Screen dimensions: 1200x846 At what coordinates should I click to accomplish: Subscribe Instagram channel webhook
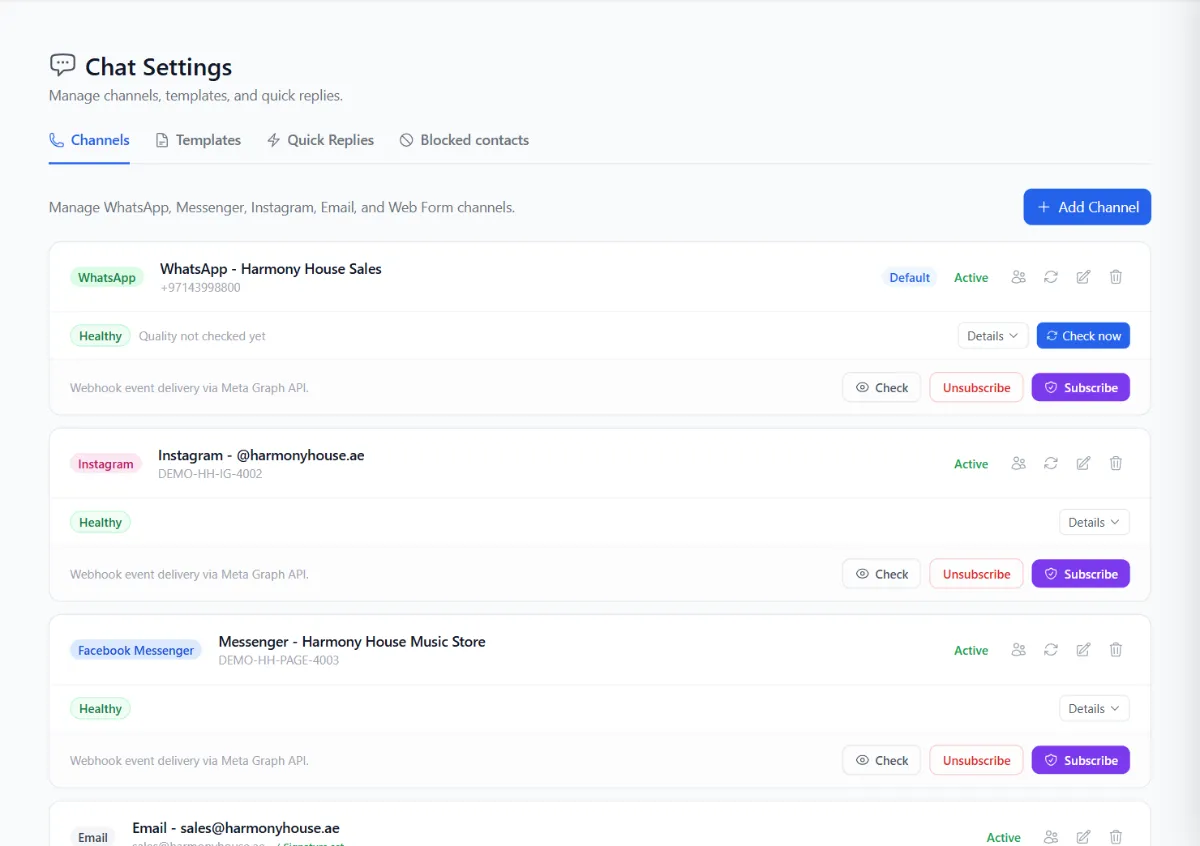(x=1081, y=574)
